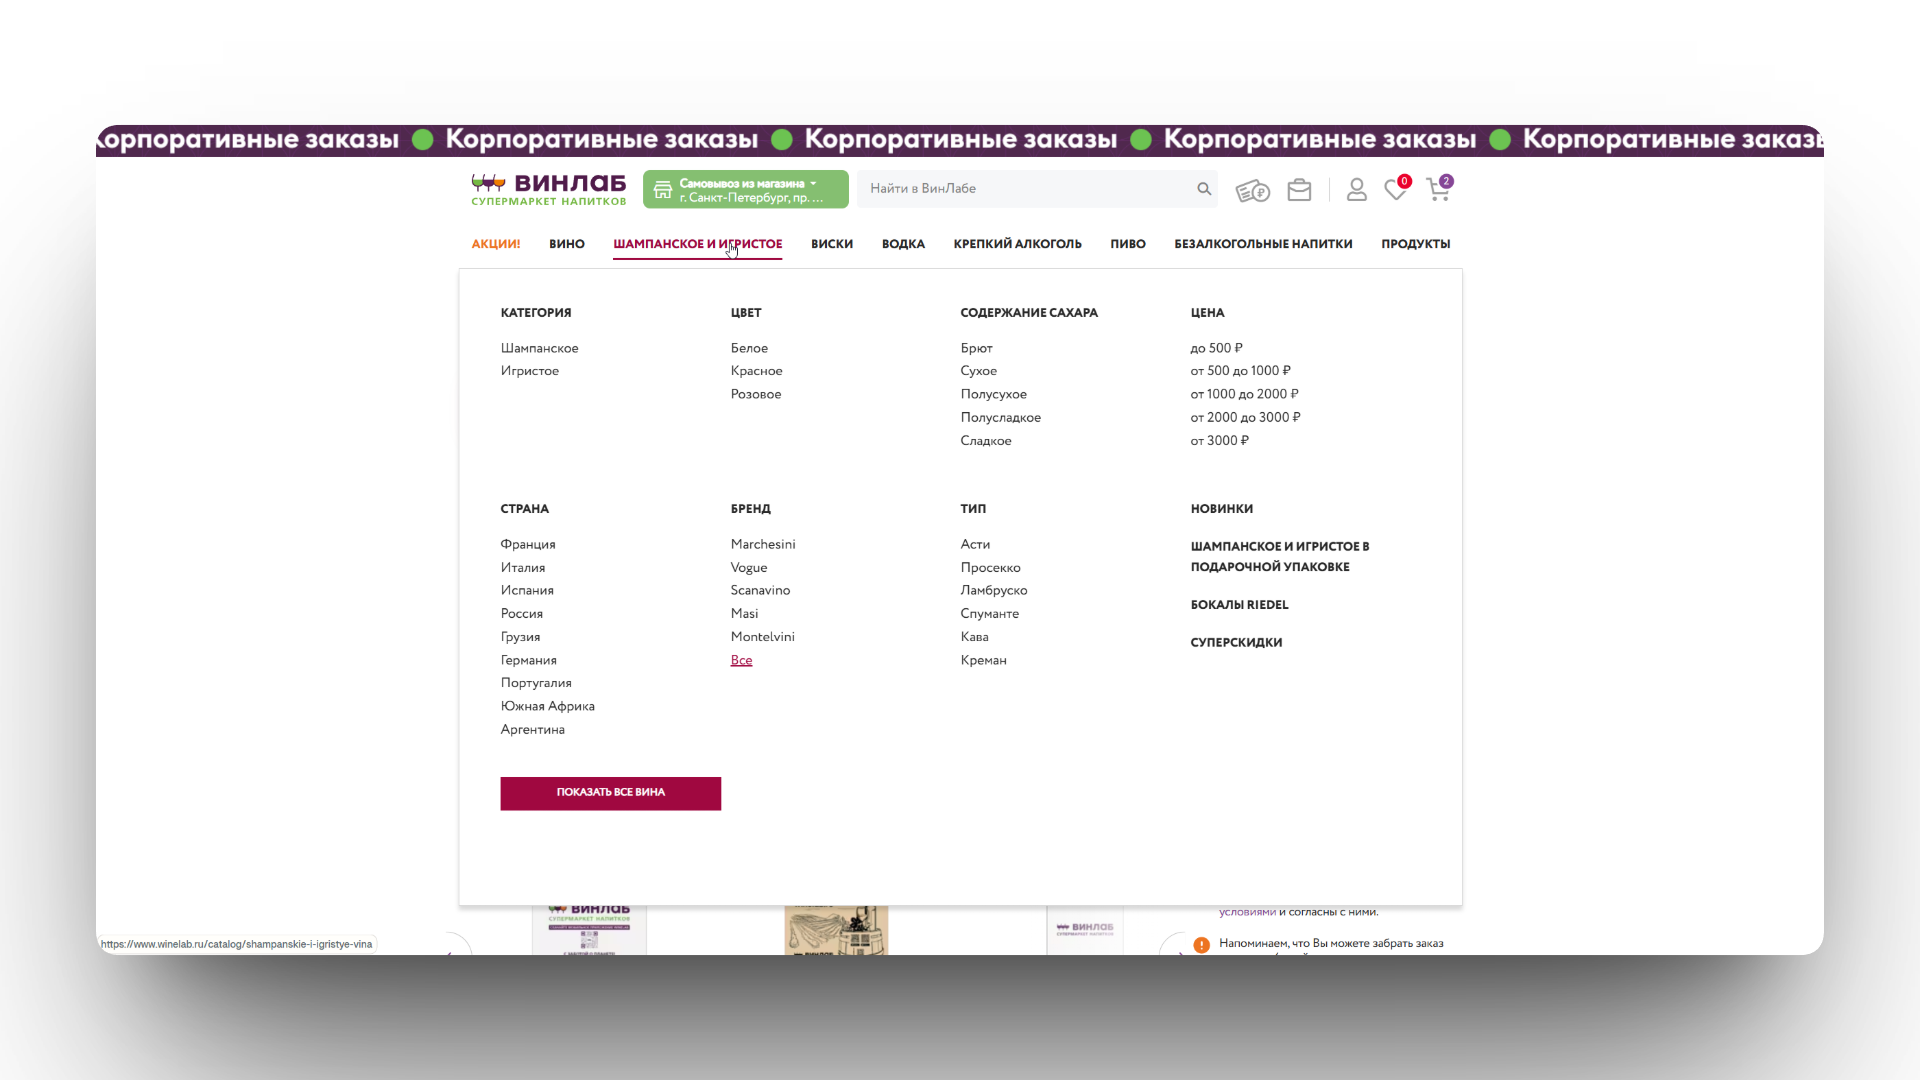Click the search magnifier icon

coord(1204,189)
